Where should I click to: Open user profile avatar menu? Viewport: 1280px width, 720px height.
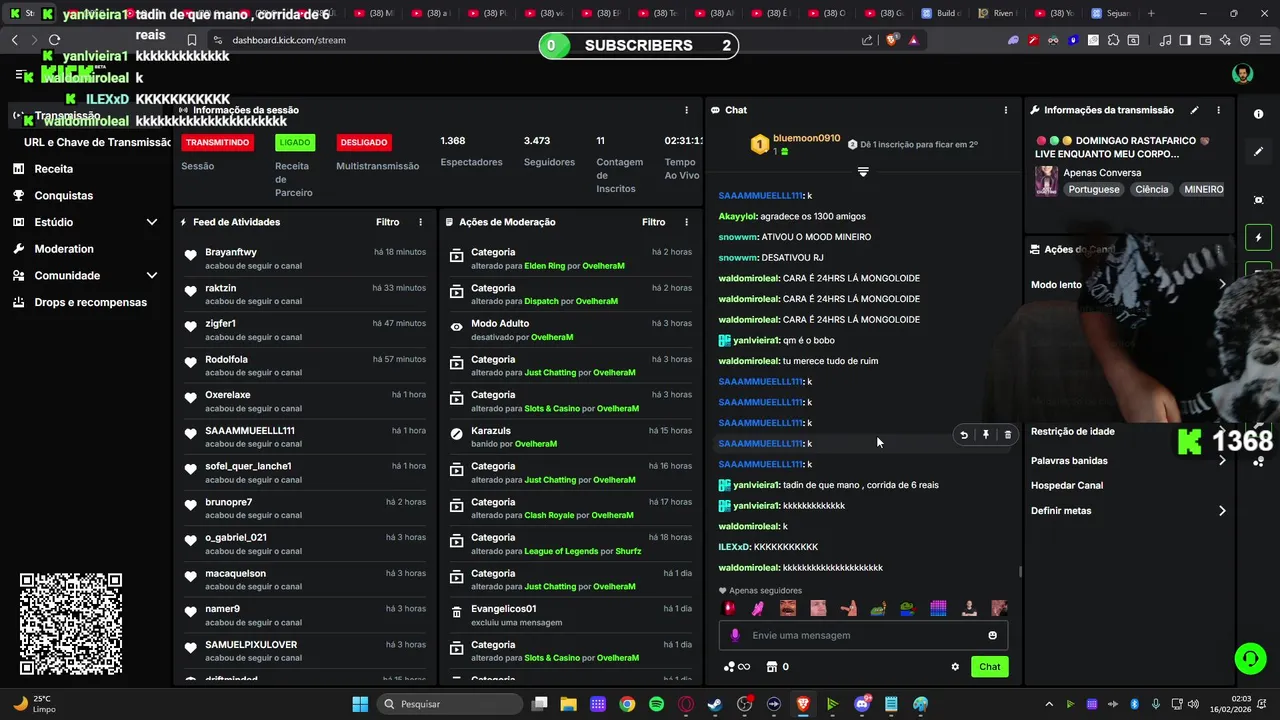(x=1242, y=75)
